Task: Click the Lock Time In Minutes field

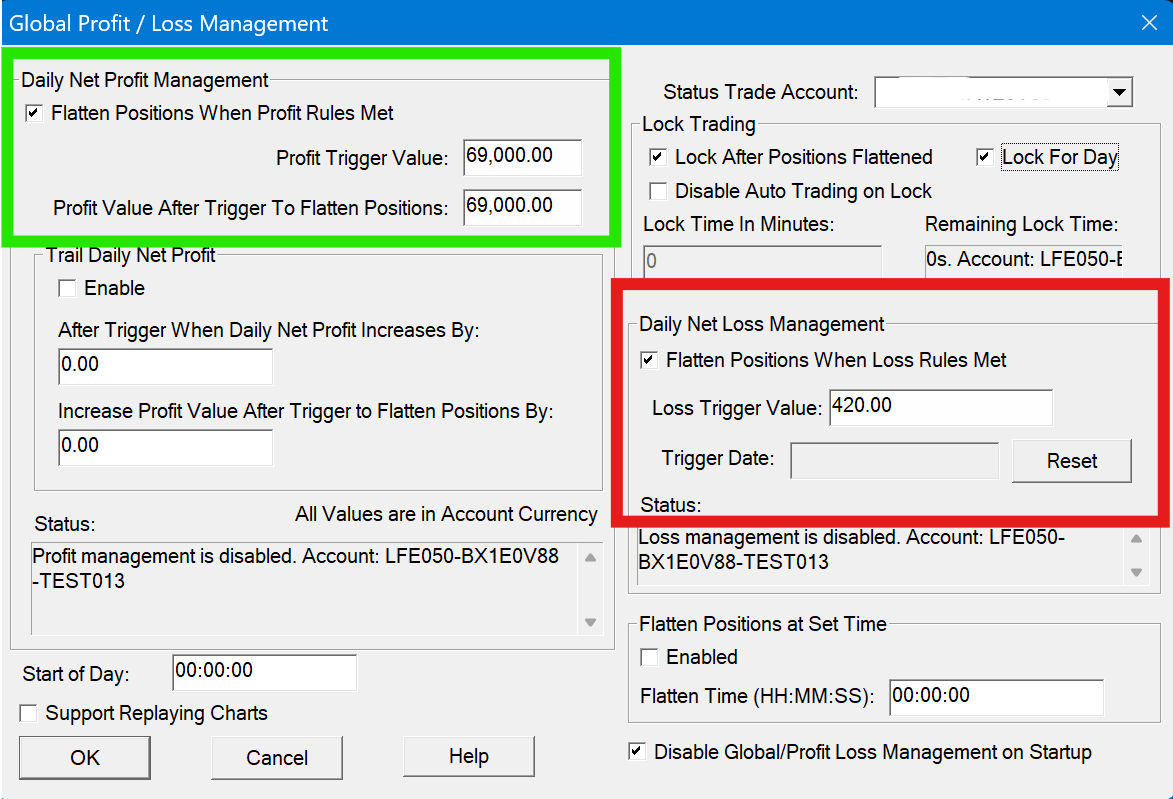Action: [762, 261]
